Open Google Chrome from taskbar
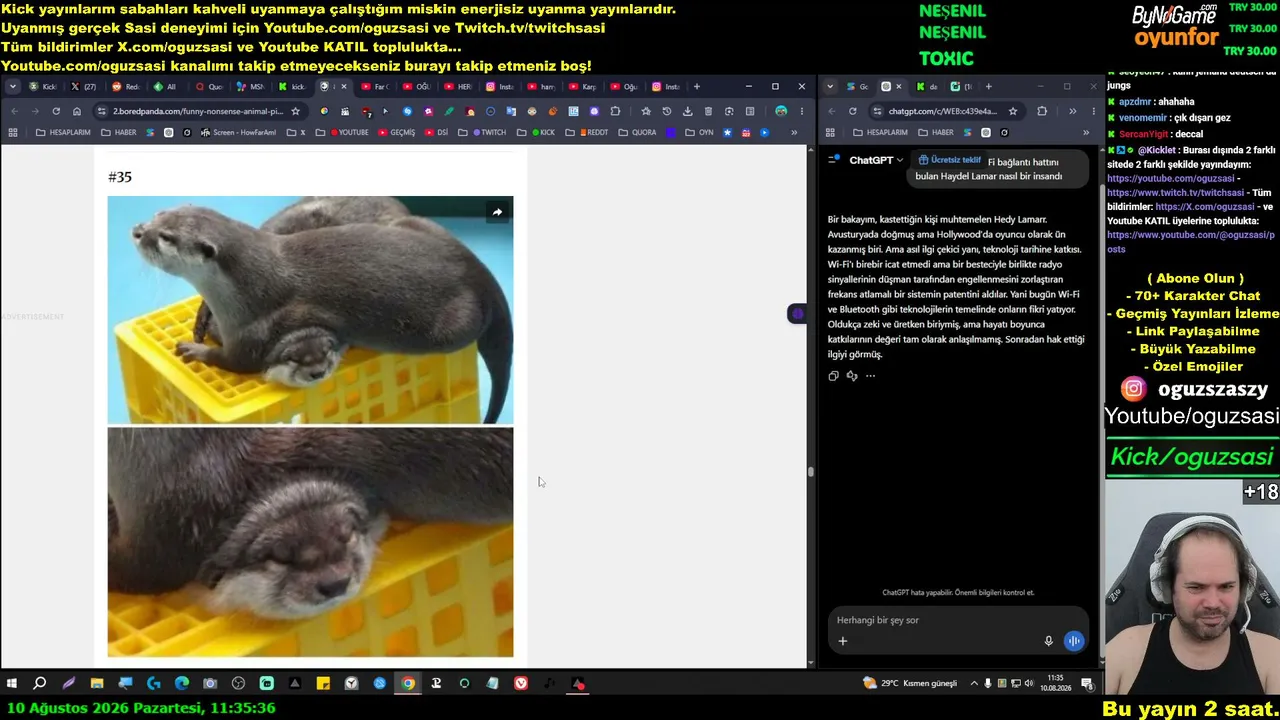The image size is (1280, 720). tap(408, 684)
